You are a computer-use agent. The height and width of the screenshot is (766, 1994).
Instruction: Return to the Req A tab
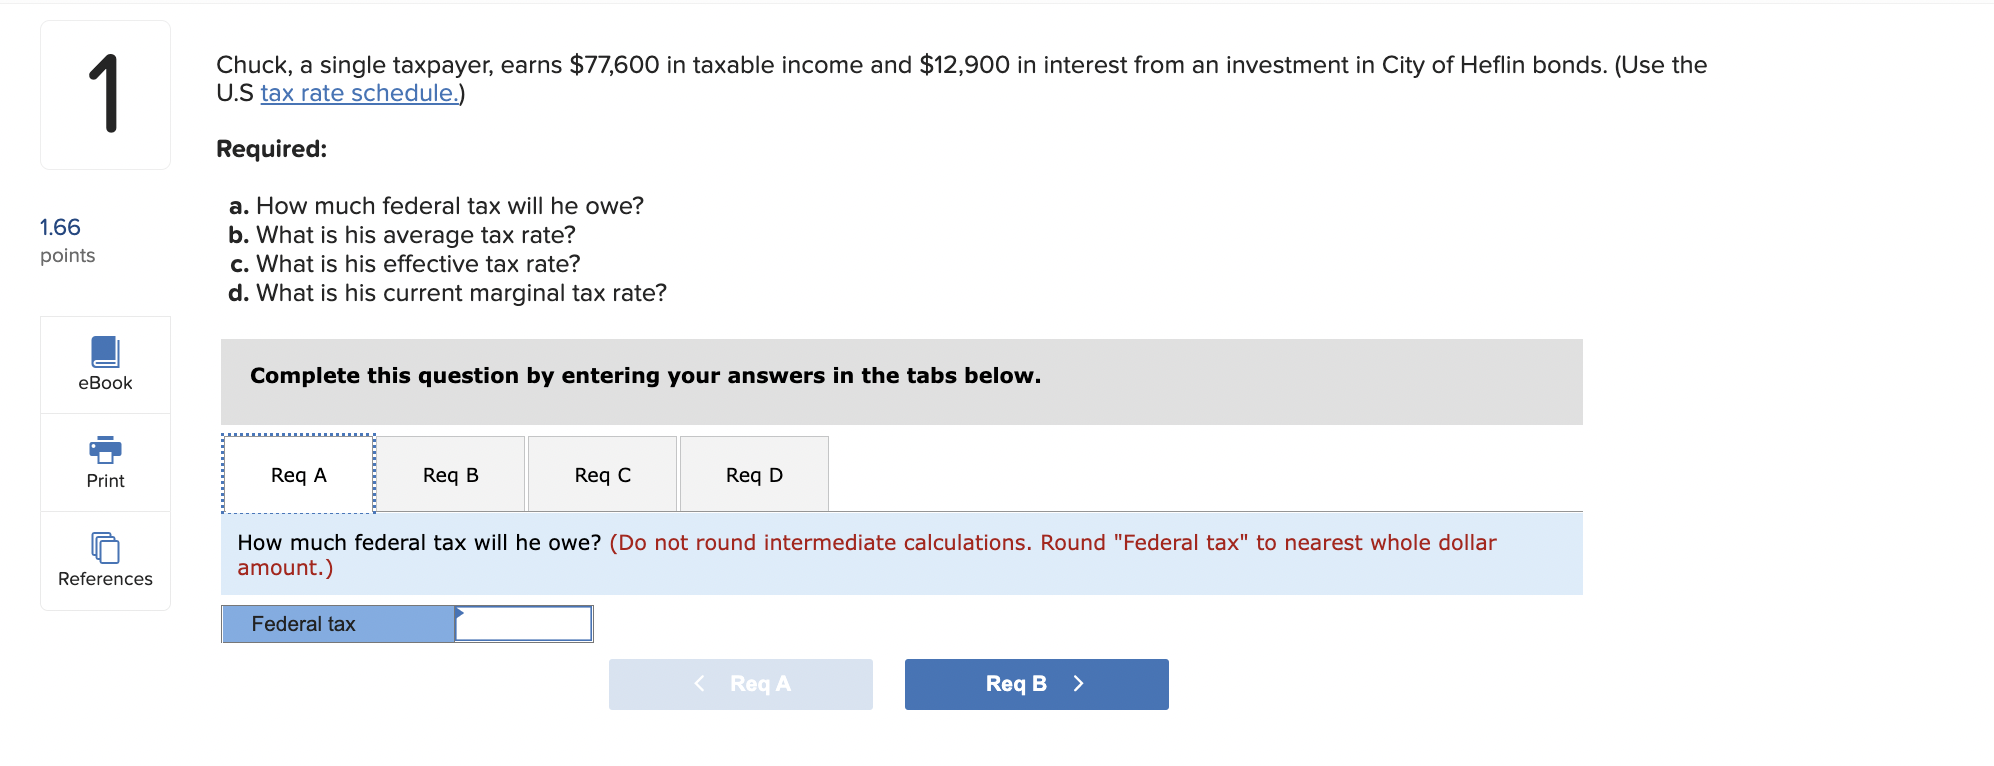click(297, 474)
